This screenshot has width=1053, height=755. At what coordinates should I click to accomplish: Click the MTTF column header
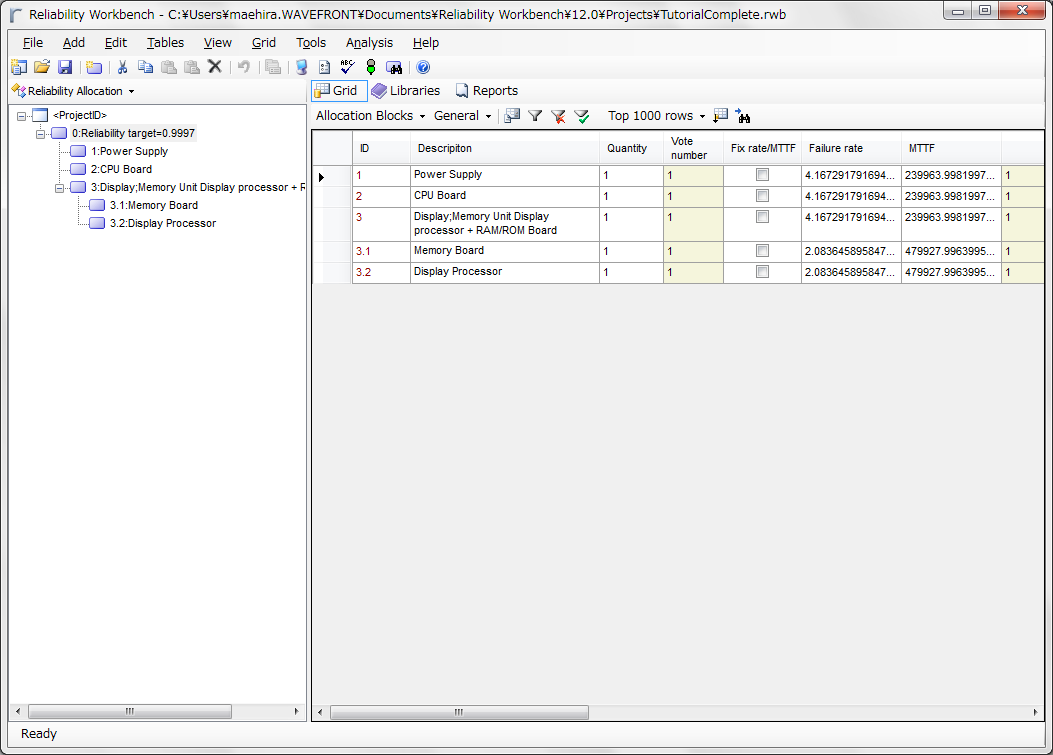coord(951,148)
